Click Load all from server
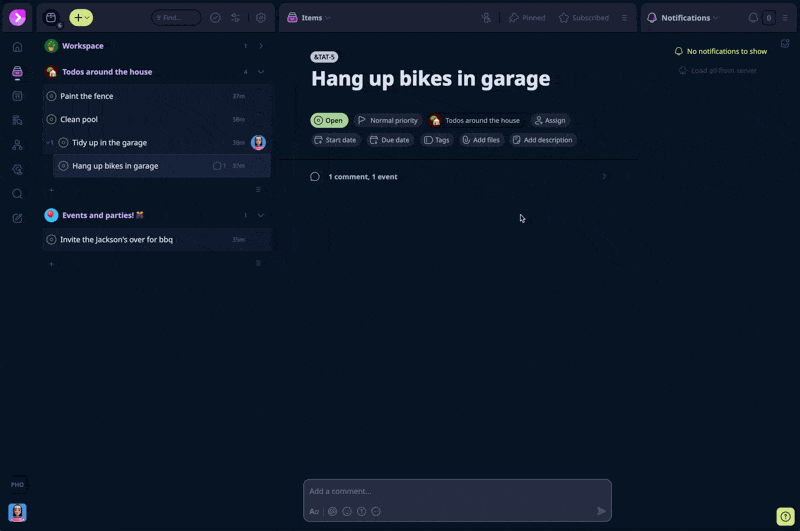This screenshot has width=800, height=531. click(718, 70)
